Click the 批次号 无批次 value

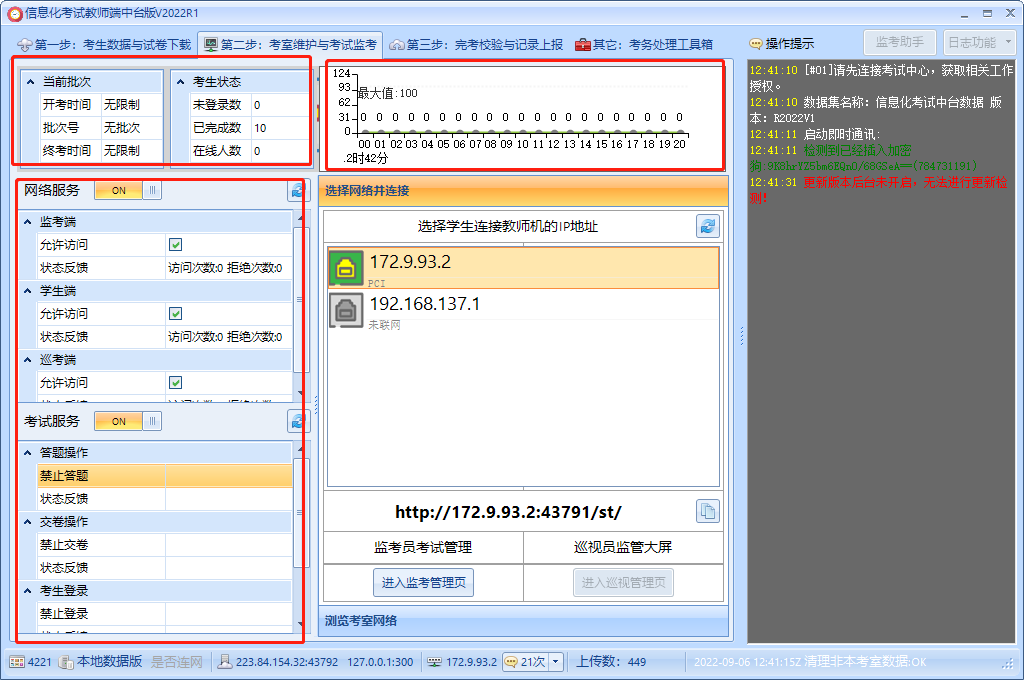pyautogui.click(x=131, y=128)
